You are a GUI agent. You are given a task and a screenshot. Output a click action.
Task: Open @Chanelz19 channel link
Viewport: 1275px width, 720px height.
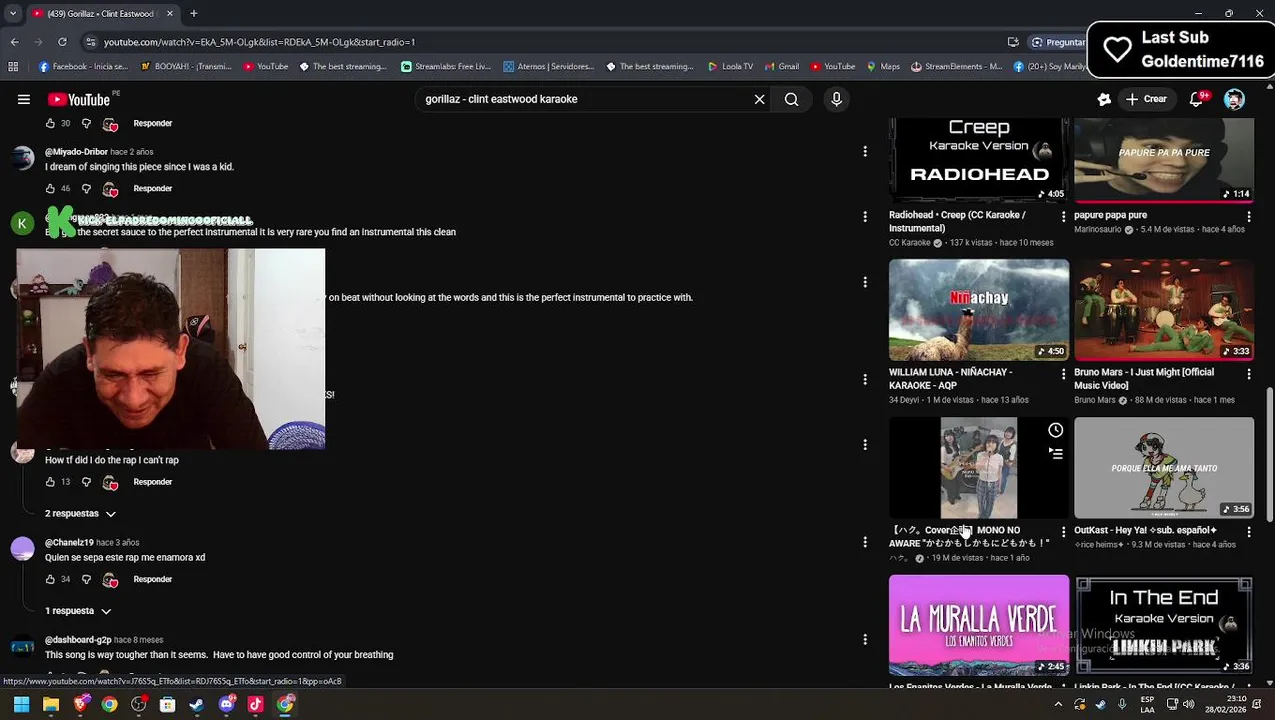69,542
